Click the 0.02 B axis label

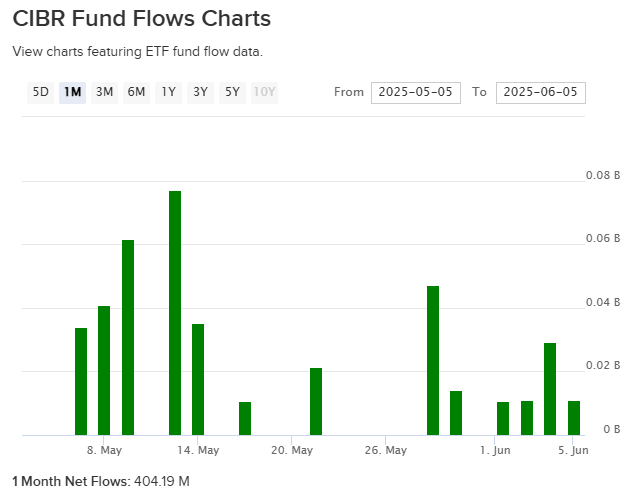point(603,365)
